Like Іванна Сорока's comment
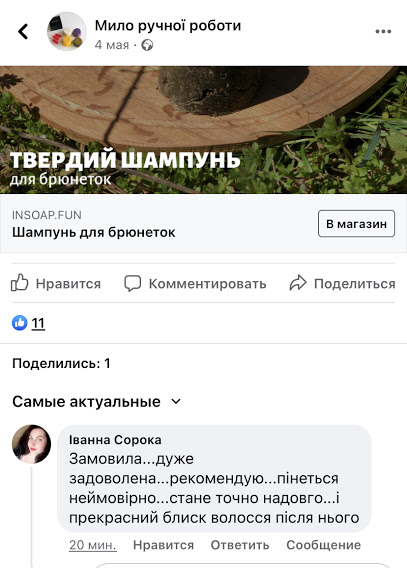Viewport: 407px width, 568px height. click(x=163, y=545)
